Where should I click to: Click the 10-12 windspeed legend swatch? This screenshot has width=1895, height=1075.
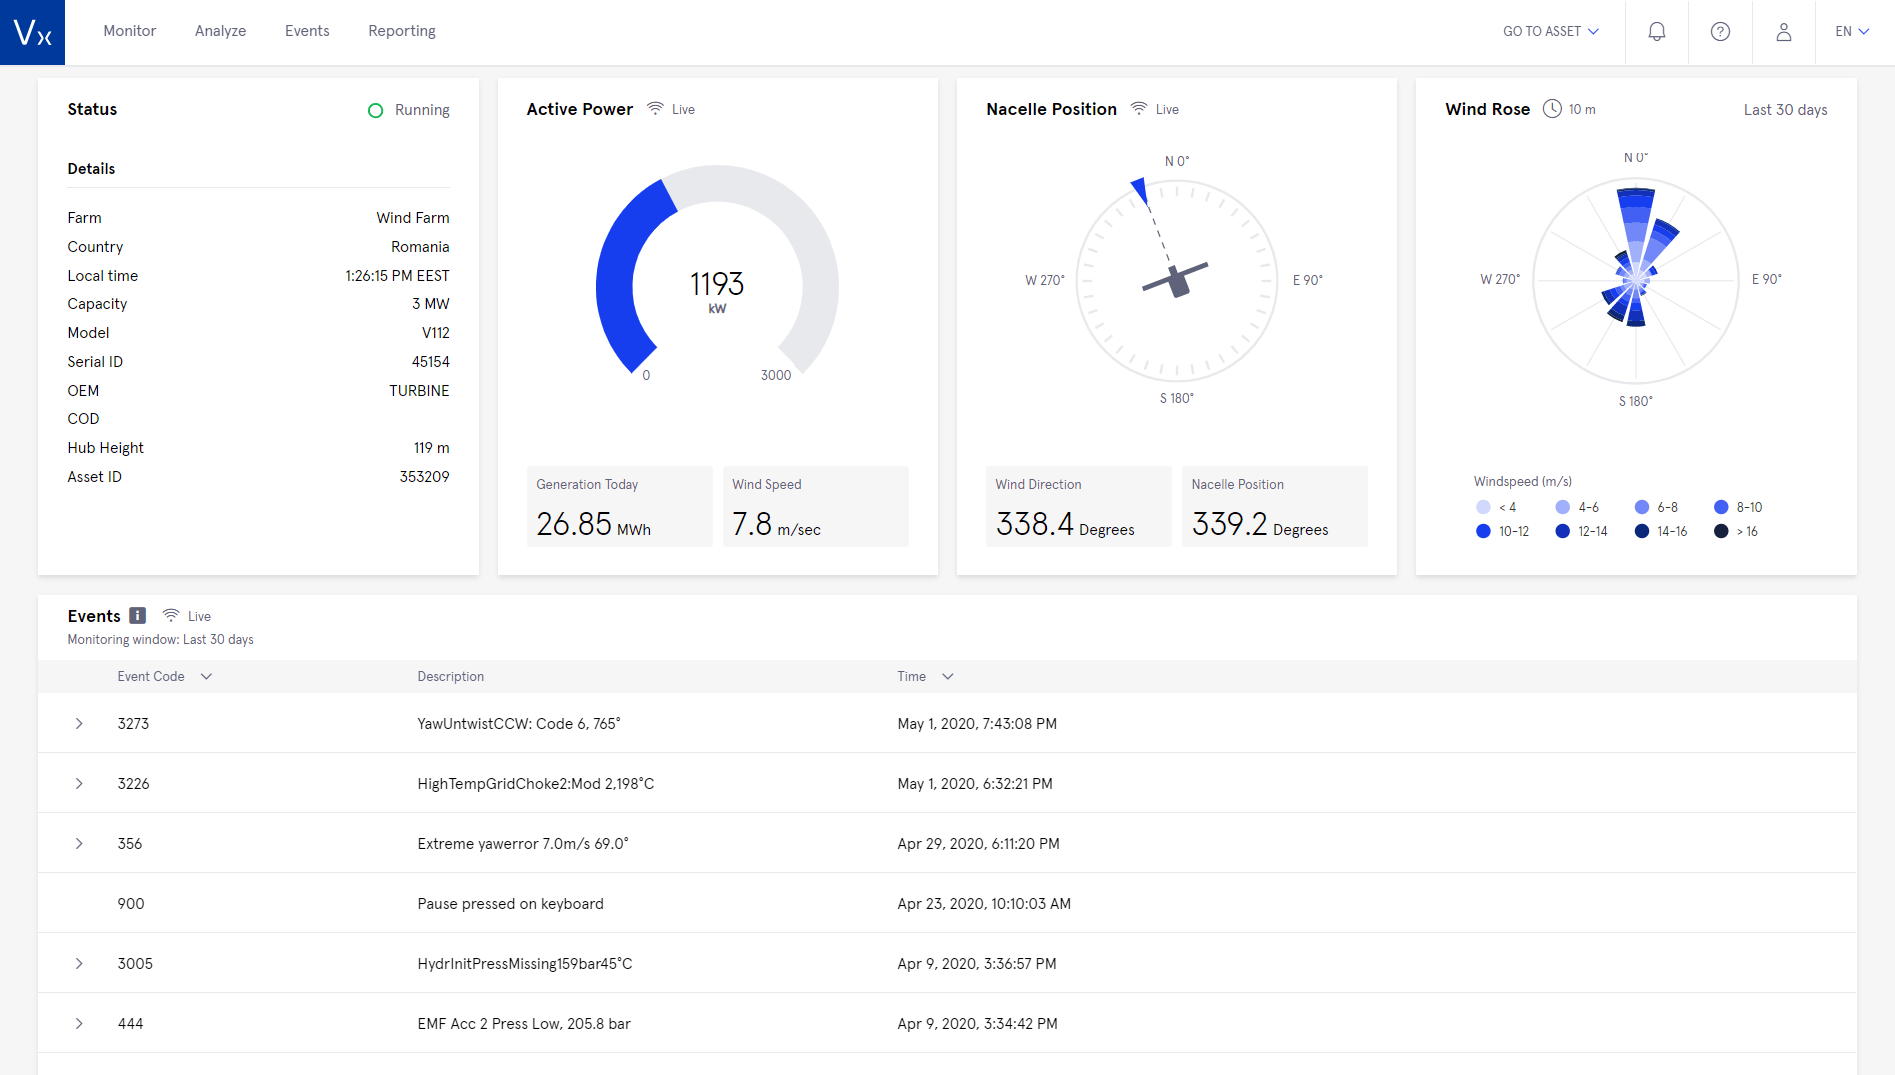coord(1483,531)
